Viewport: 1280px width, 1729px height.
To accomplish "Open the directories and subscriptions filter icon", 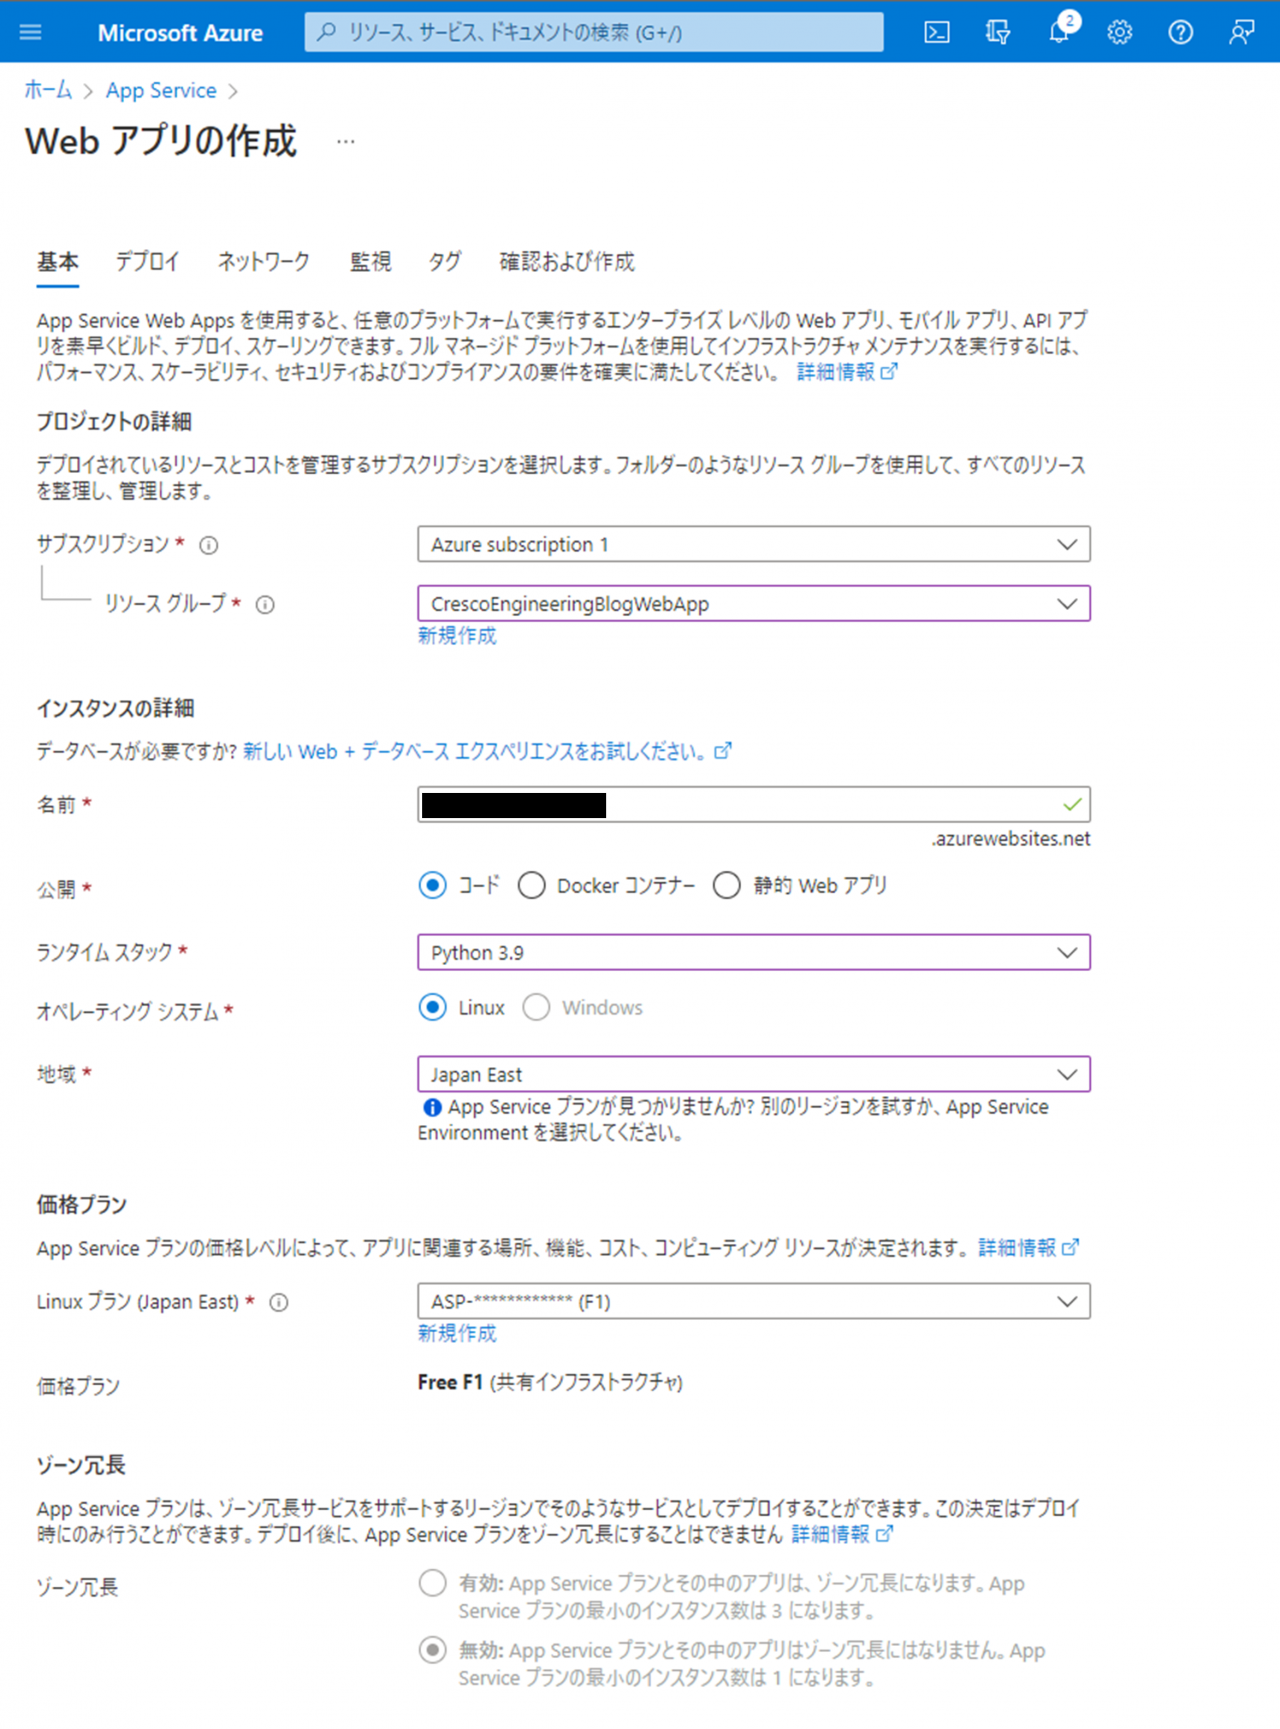I will pyautogui.click(x=998, y=32).
